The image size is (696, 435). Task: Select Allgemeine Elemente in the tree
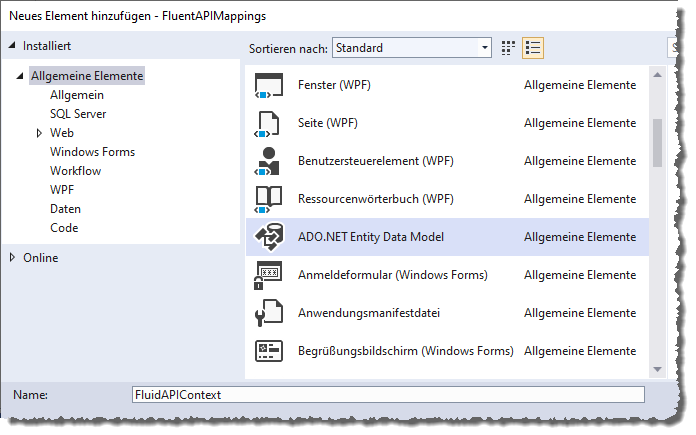coord(87,76)
